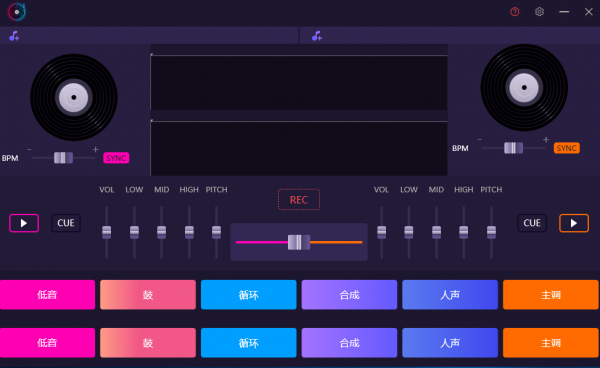Trigger bottom row 低音 pad
Image resolution: width=600 pixels, height=368 pixels.
click(x=47, y=343)
